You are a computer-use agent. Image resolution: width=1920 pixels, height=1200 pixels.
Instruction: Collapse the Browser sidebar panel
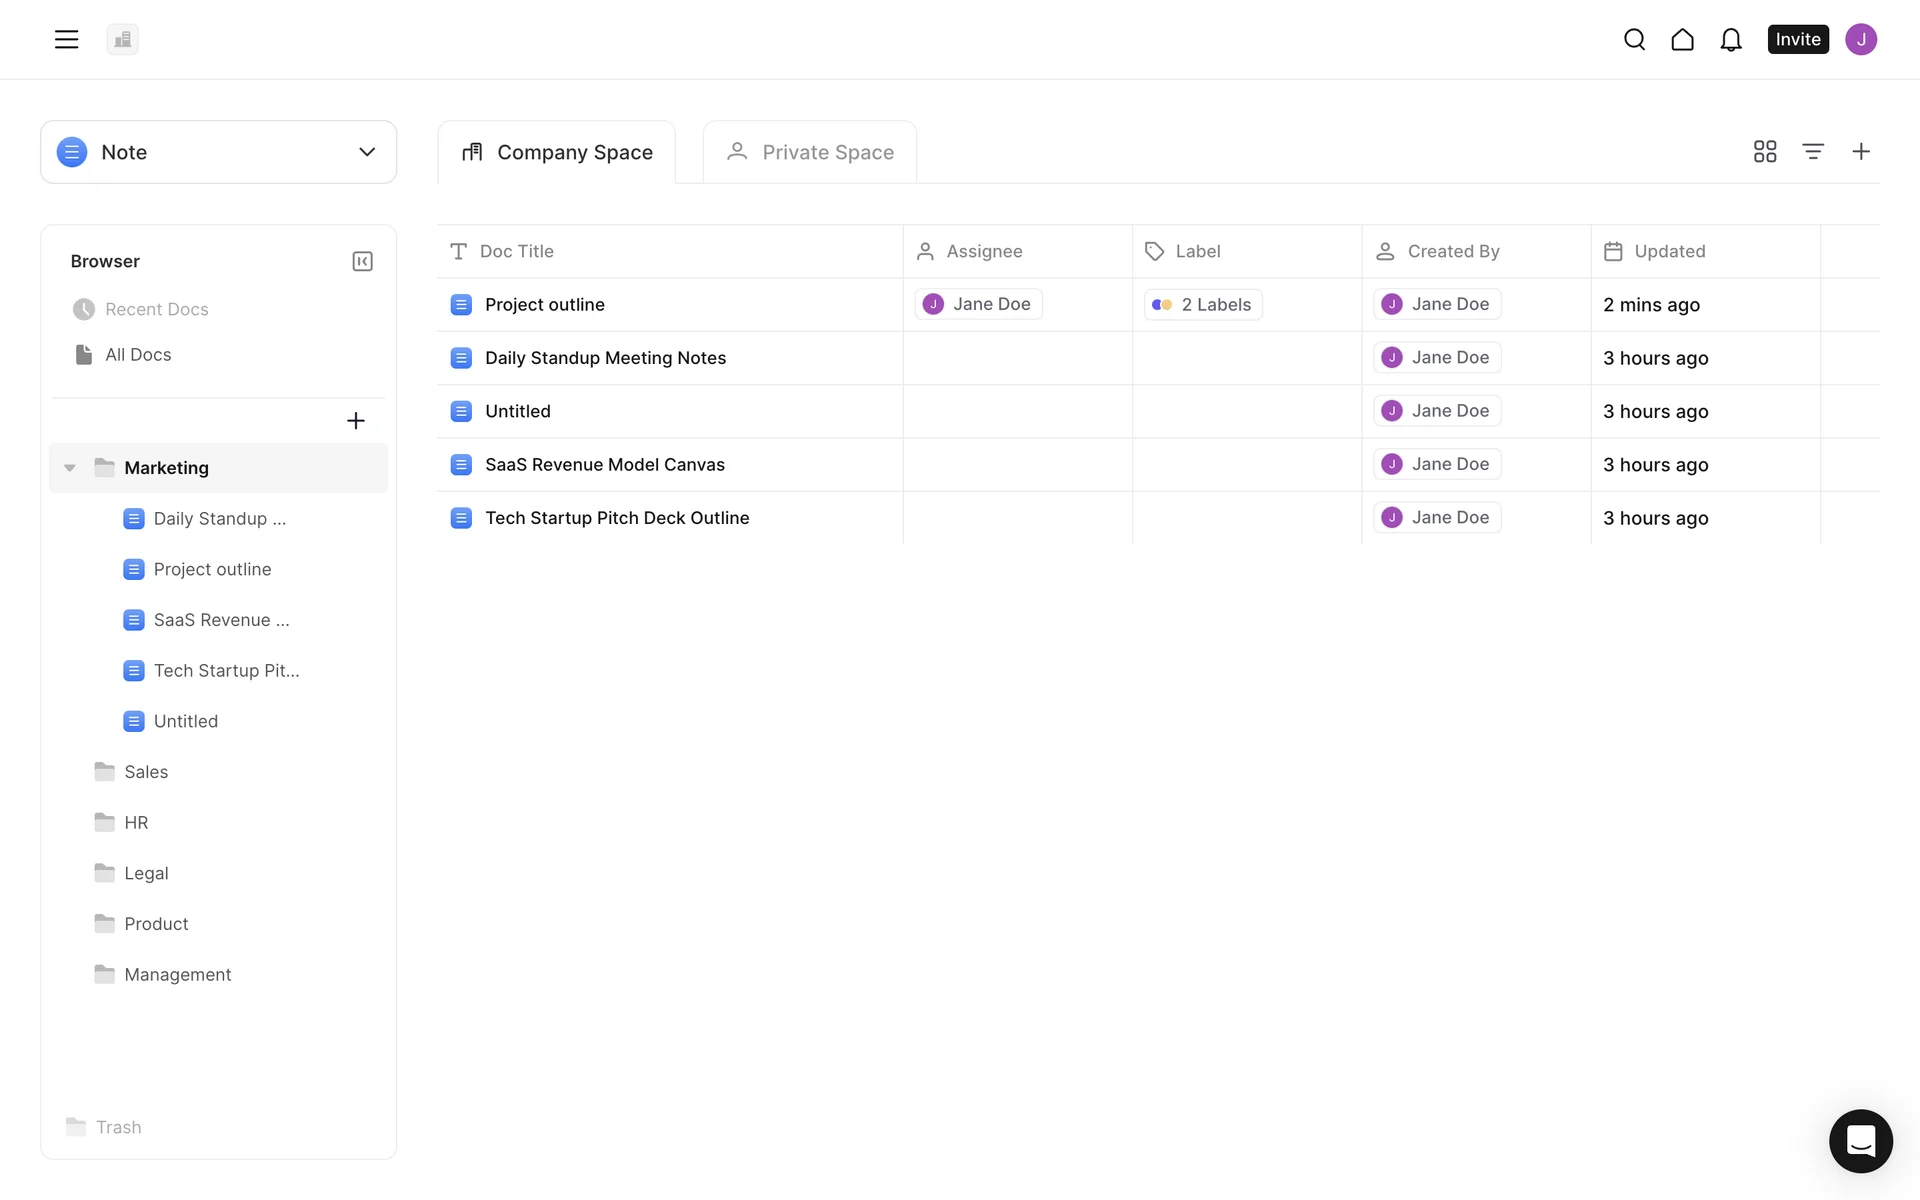(362, 261)
